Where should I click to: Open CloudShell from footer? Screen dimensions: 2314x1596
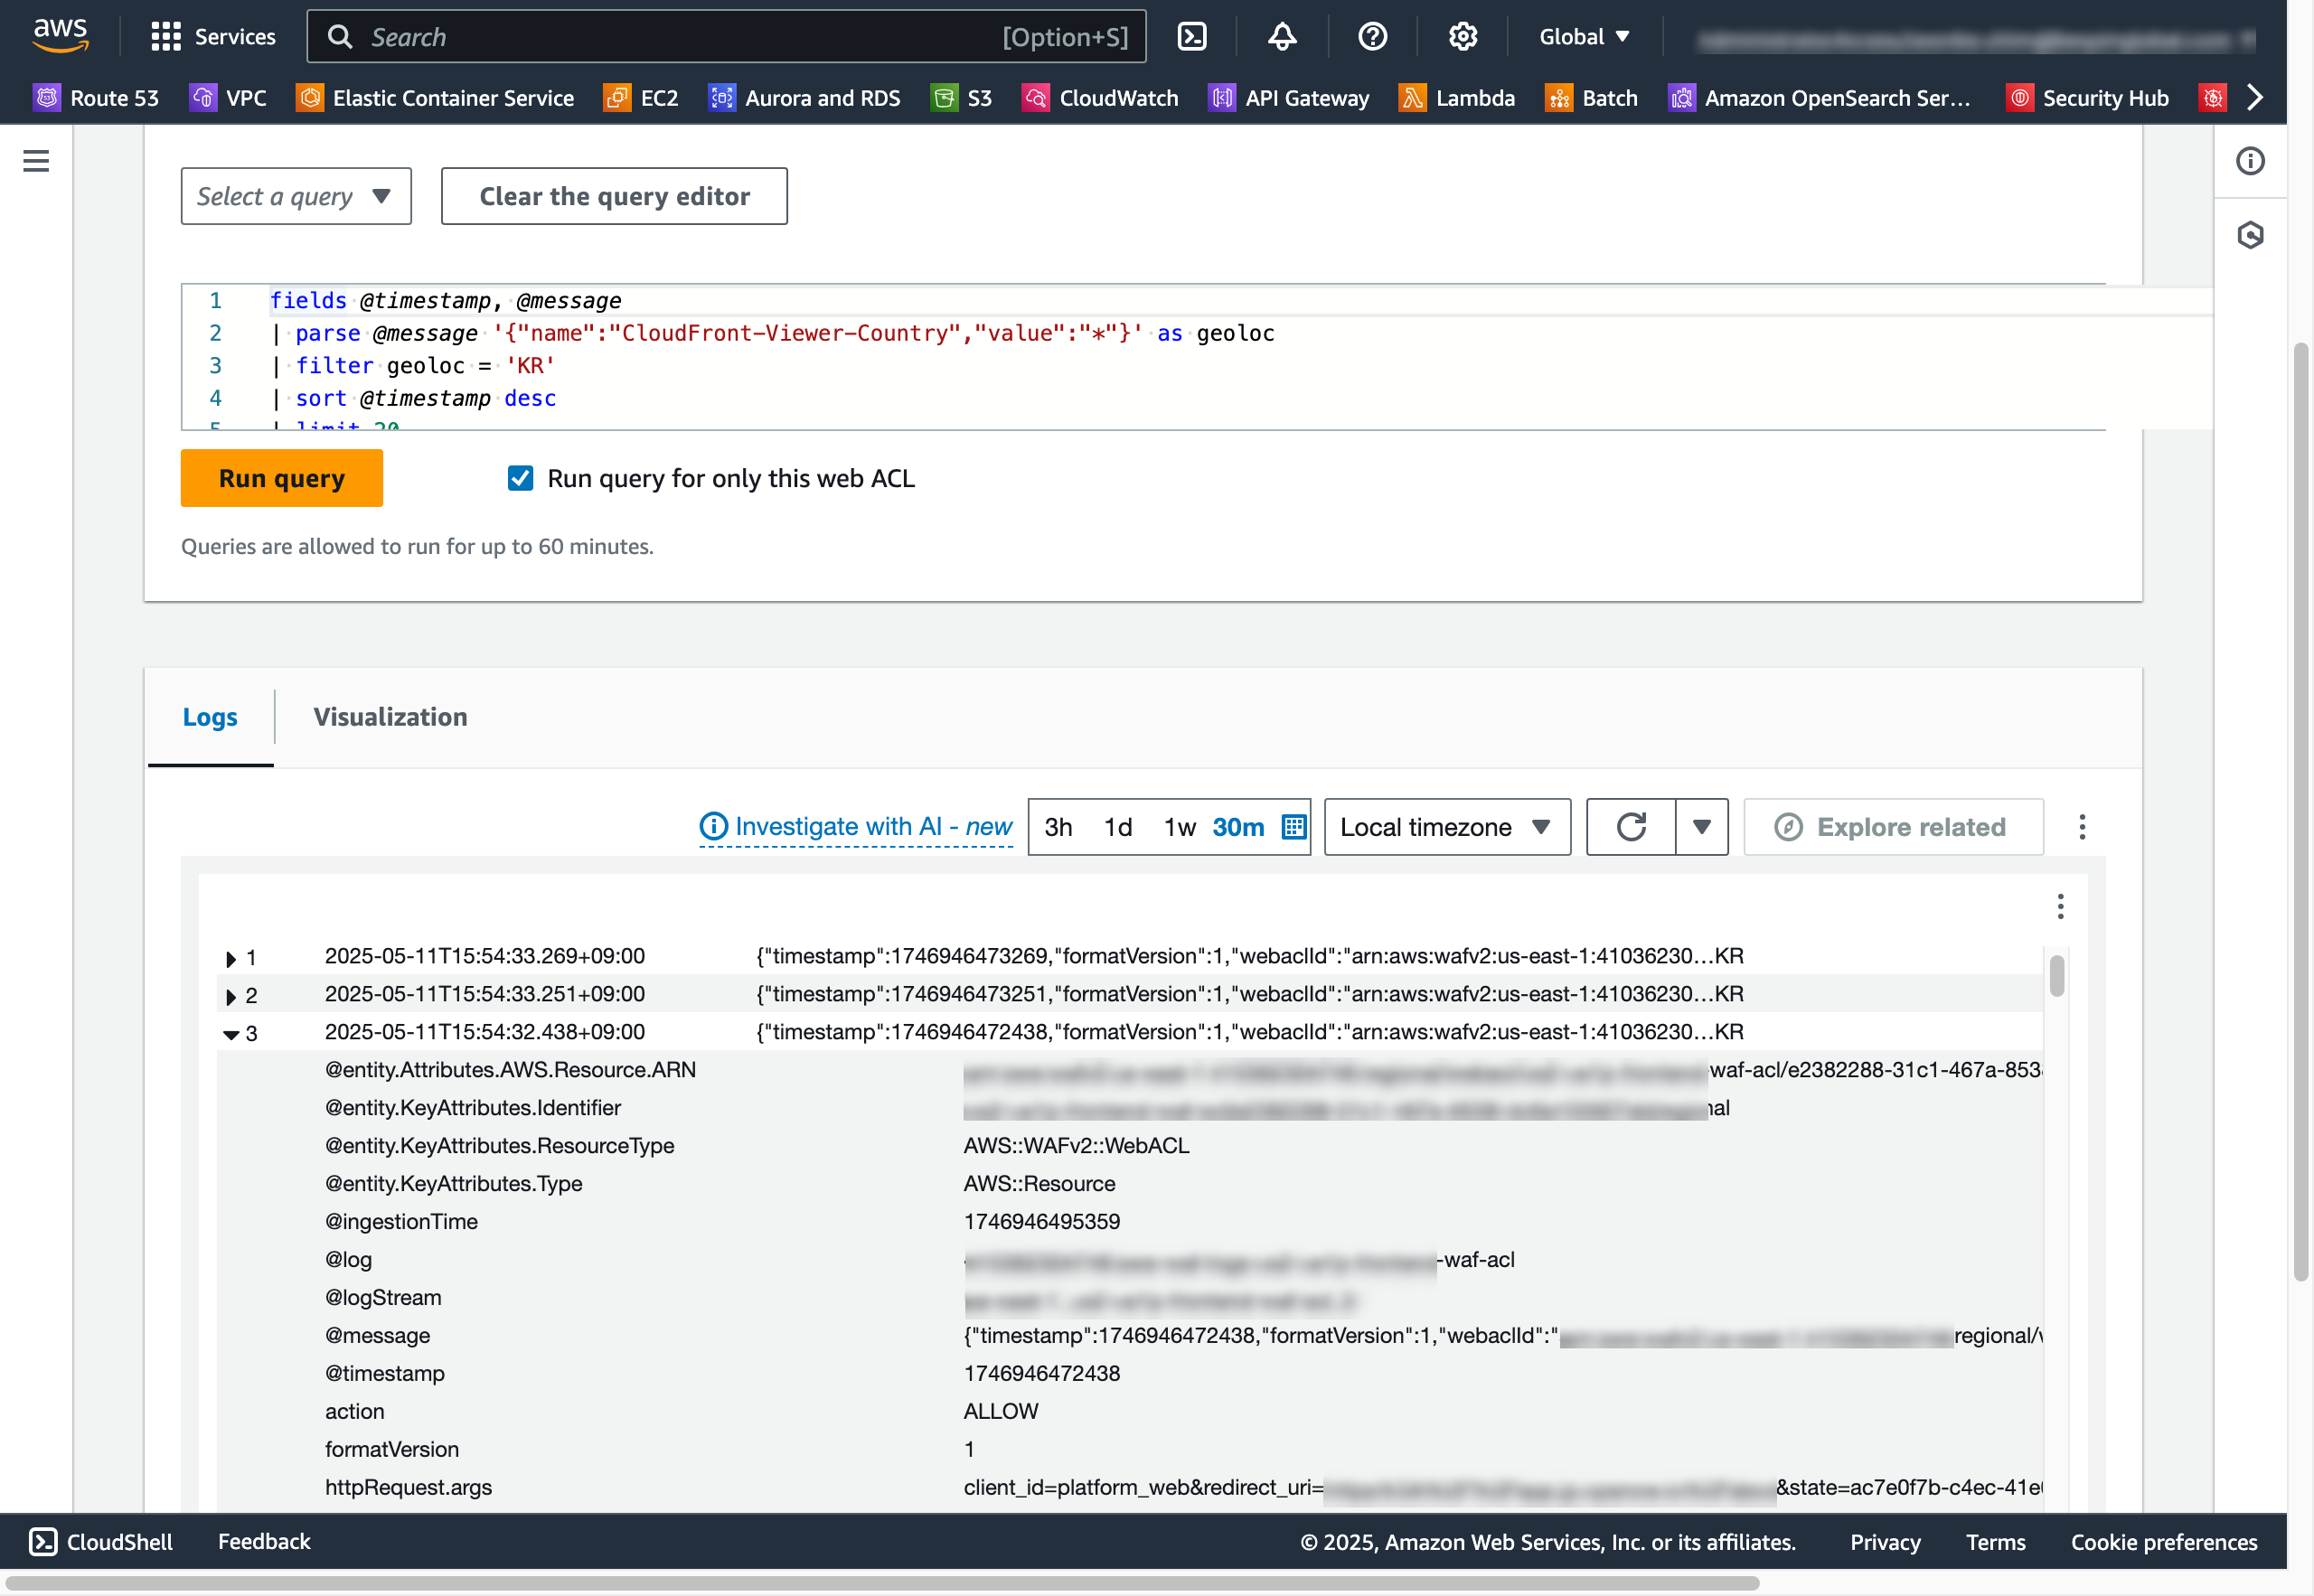tap(101, 1541)
